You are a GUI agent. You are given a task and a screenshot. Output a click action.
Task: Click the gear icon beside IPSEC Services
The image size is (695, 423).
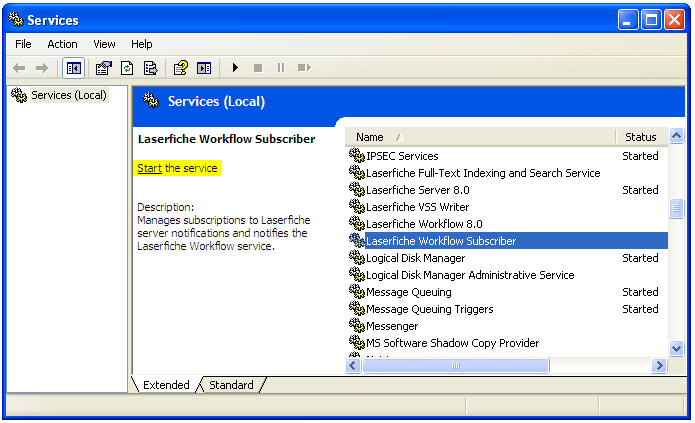[356, 155]
